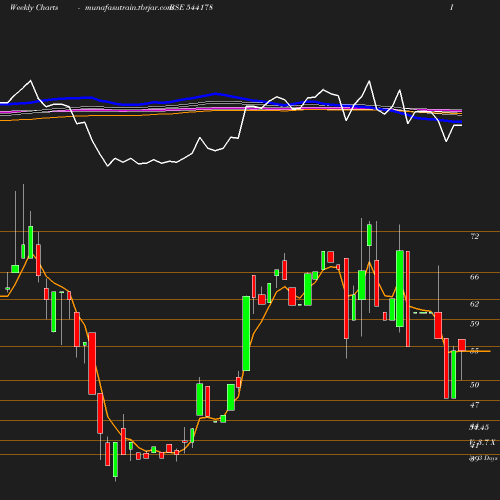
Task: Select the 62 price level label
Action: pos(475,304)
